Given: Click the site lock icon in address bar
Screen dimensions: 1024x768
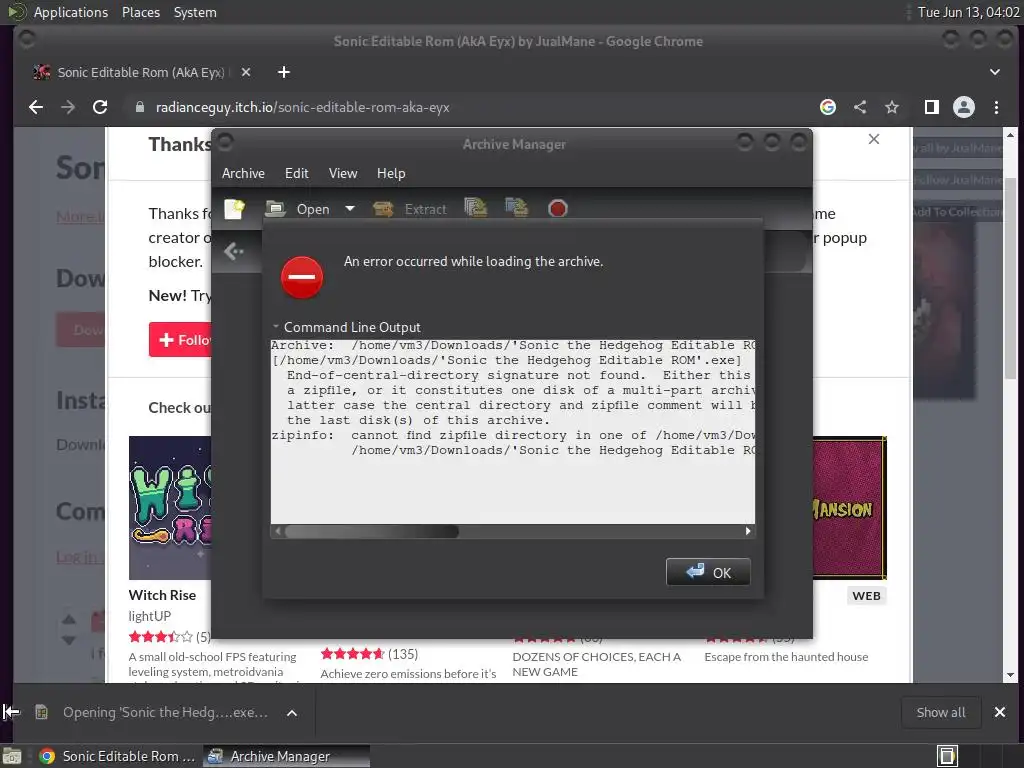Looking at the screenshot, I should click(139, 107).
